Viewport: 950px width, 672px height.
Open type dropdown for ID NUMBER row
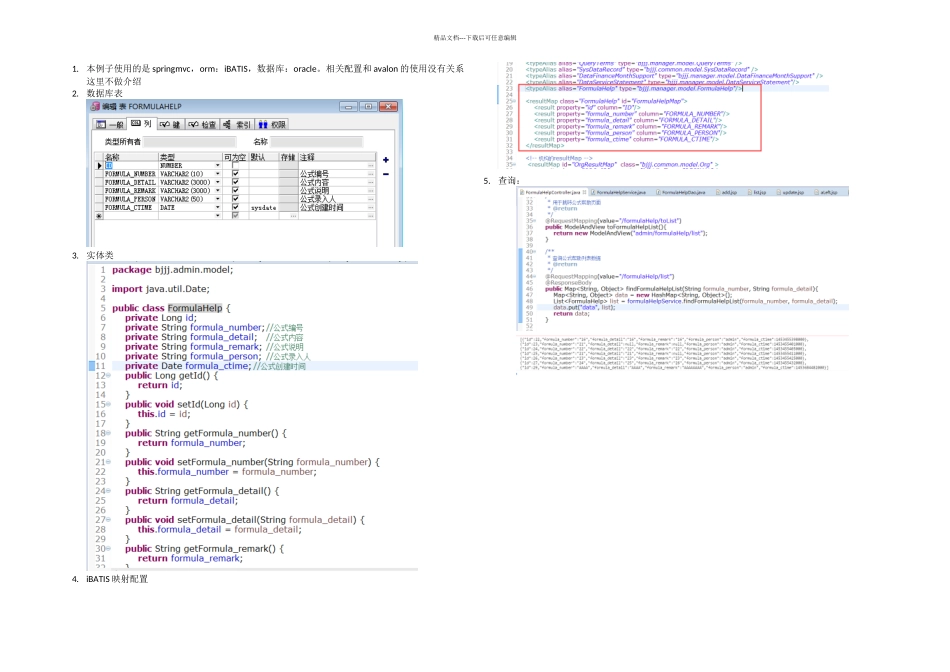(x=218, y=165)
